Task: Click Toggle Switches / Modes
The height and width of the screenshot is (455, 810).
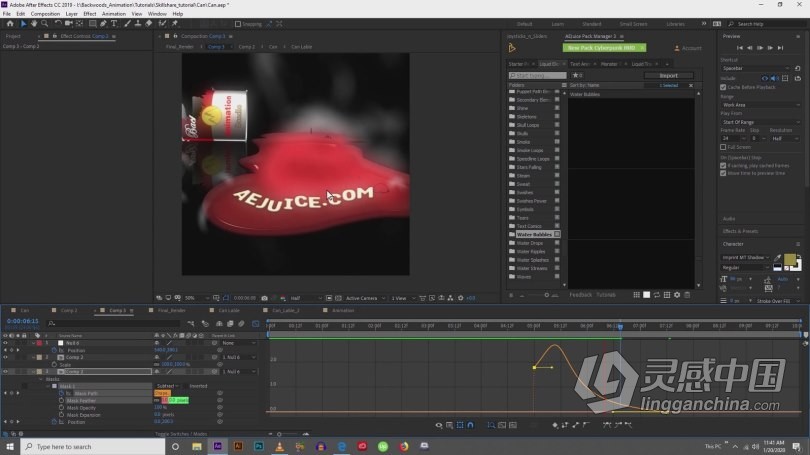Action: click(181, 434)
